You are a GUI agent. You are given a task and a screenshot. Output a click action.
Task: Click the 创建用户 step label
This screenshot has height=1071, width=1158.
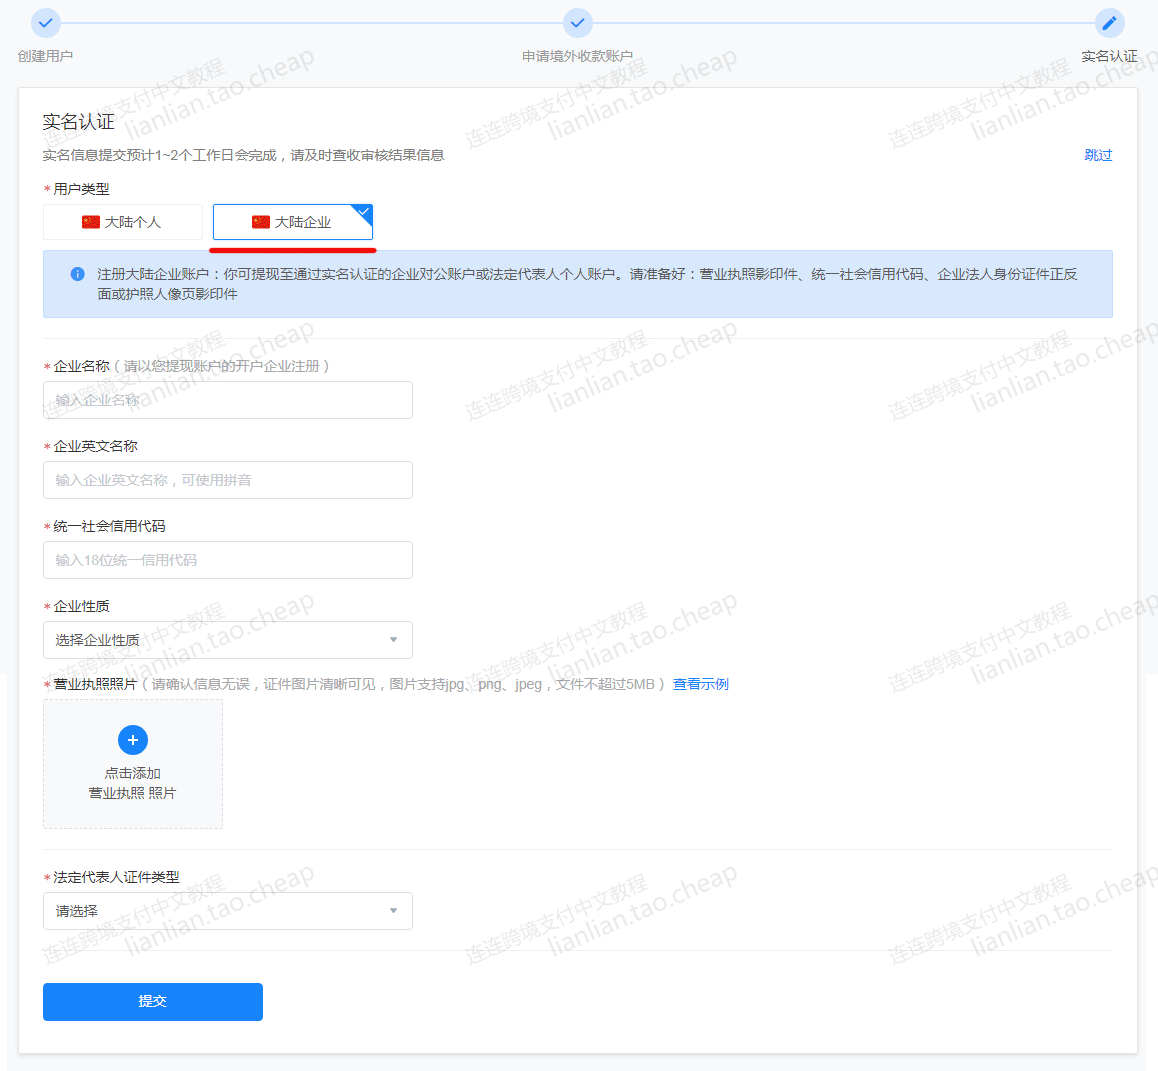(x=46, y=56)
